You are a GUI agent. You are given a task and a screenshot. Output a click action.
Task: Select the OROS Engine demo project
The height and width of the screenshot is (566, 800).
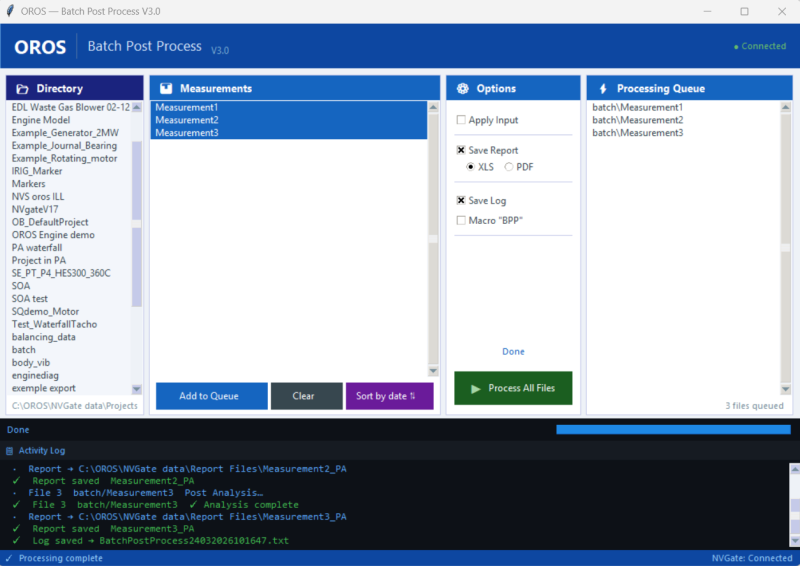pos(53,235)
